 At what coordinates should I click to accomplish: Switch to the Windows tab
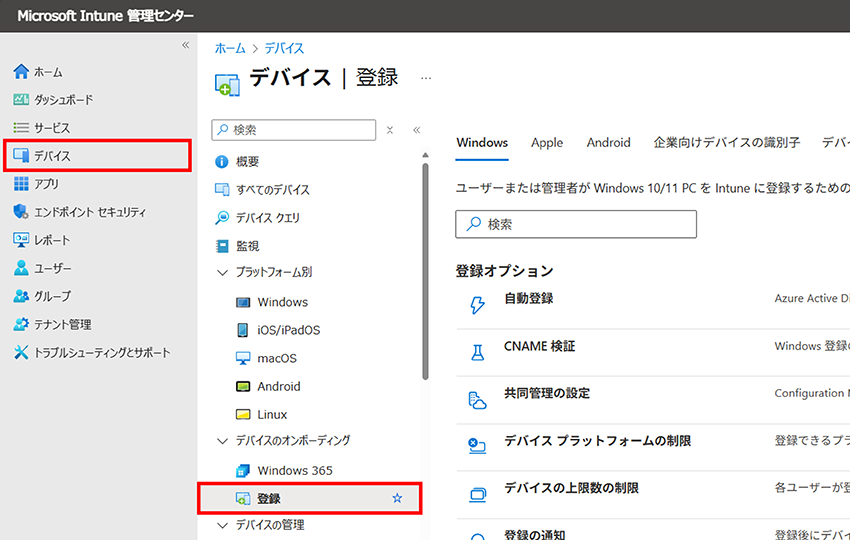(482, 143)
